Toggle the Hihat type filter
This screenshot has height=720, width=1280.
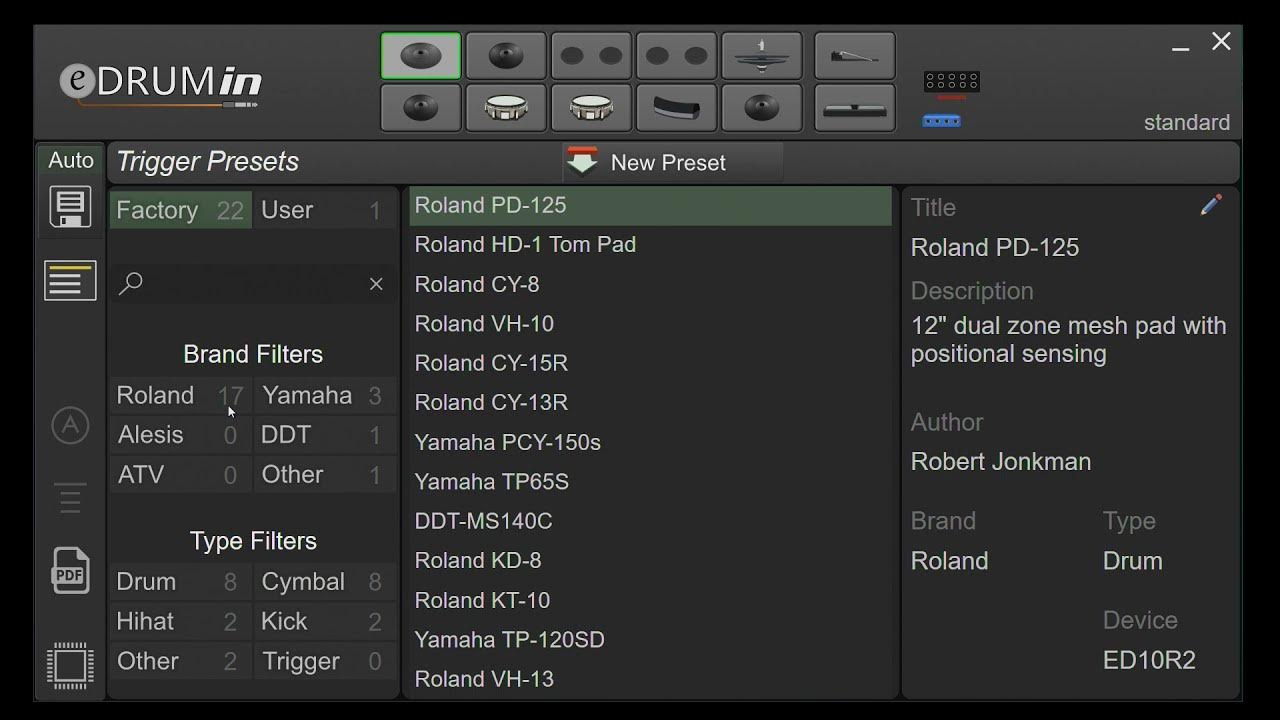180,621
